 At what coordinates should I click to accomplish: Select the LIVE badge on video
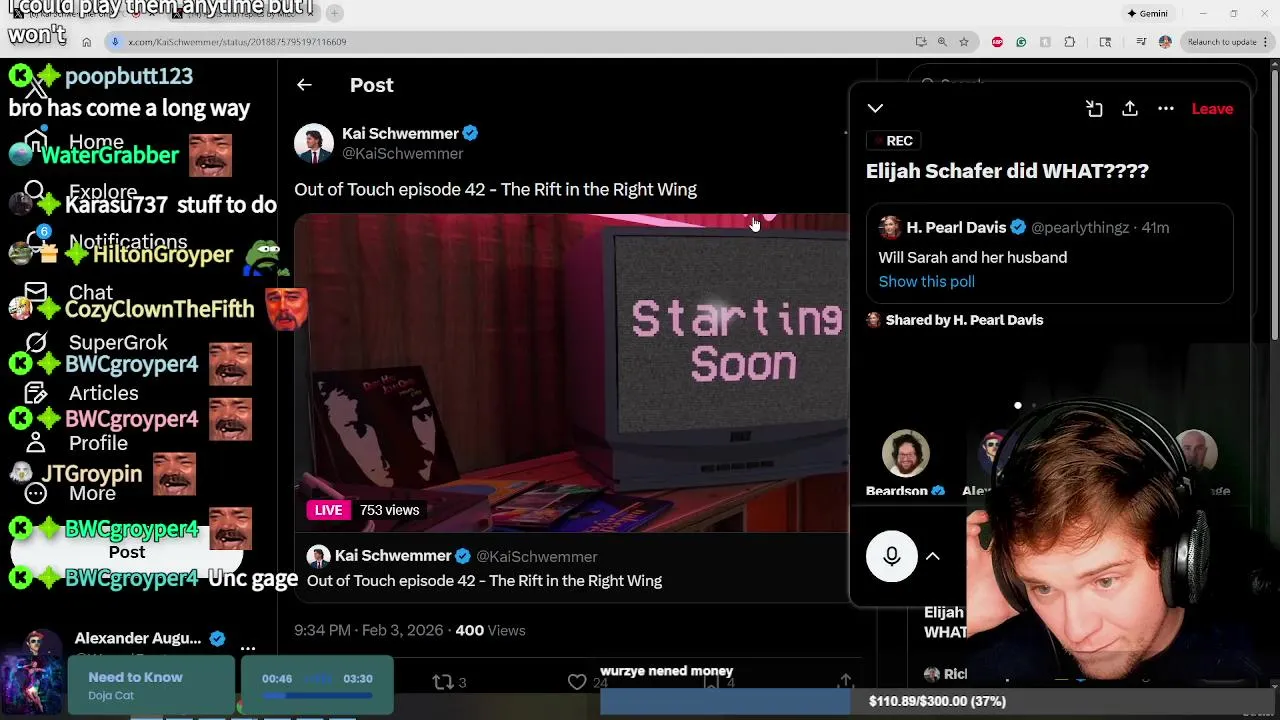point(328,510)
